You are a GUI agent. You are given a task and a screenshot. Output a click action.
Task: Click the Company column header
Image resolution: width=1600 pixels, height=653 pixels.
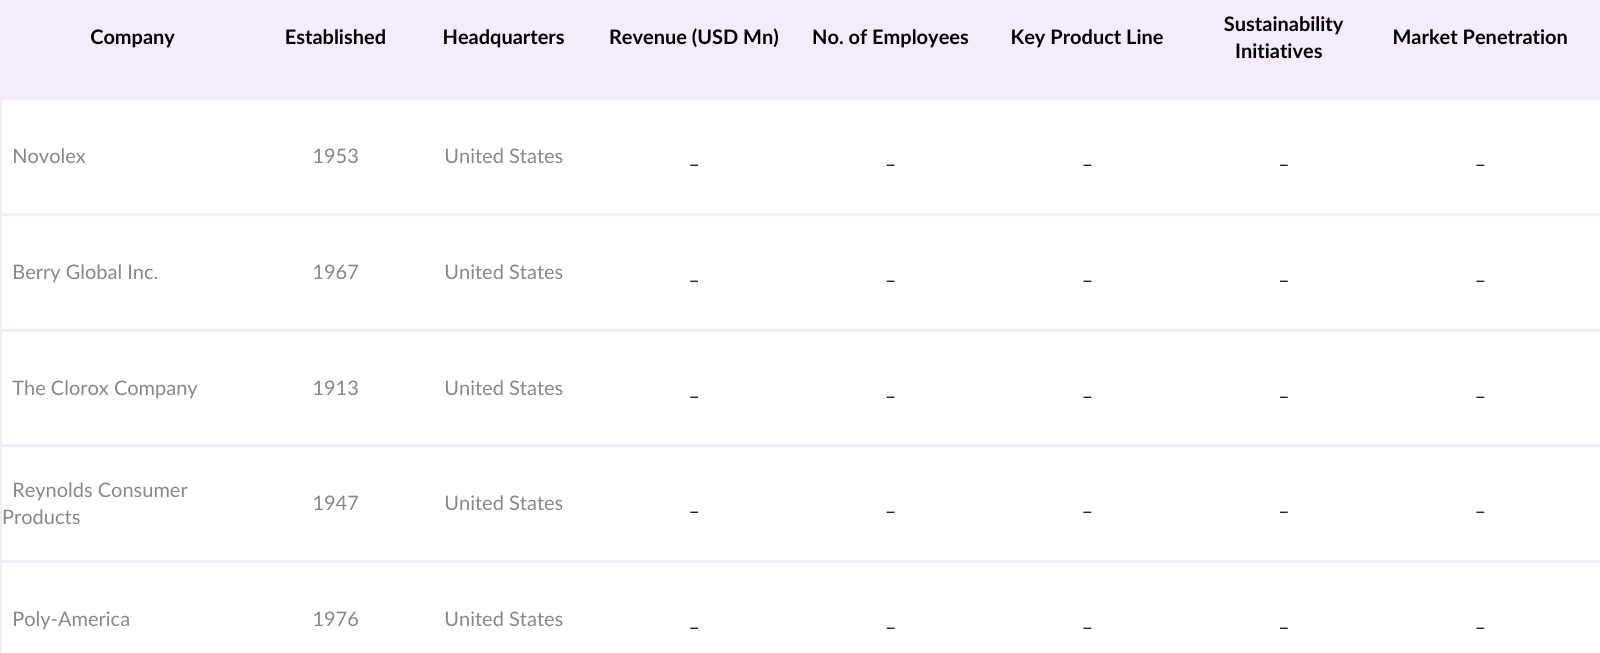coord(132,38)
